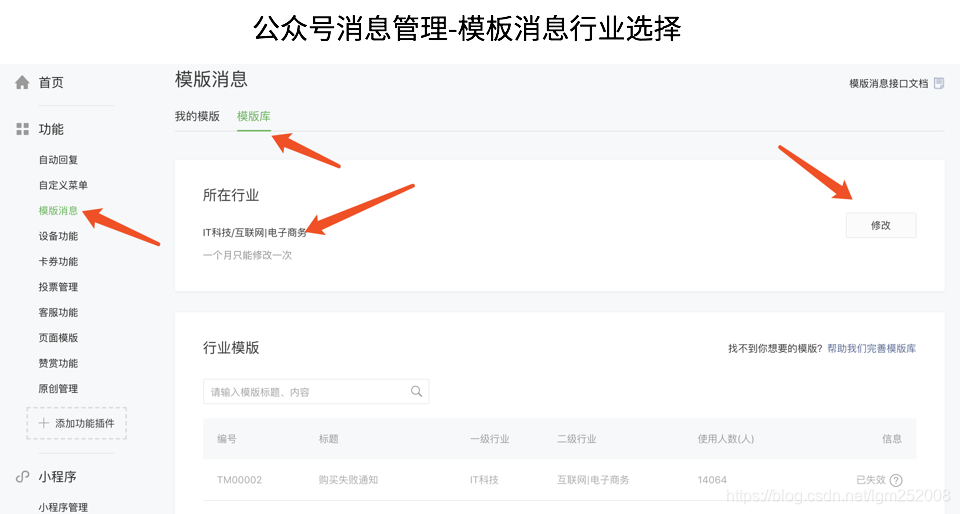The image size is (960, 514).
Task: Click the 一级行业 column header
Action: 490,439
